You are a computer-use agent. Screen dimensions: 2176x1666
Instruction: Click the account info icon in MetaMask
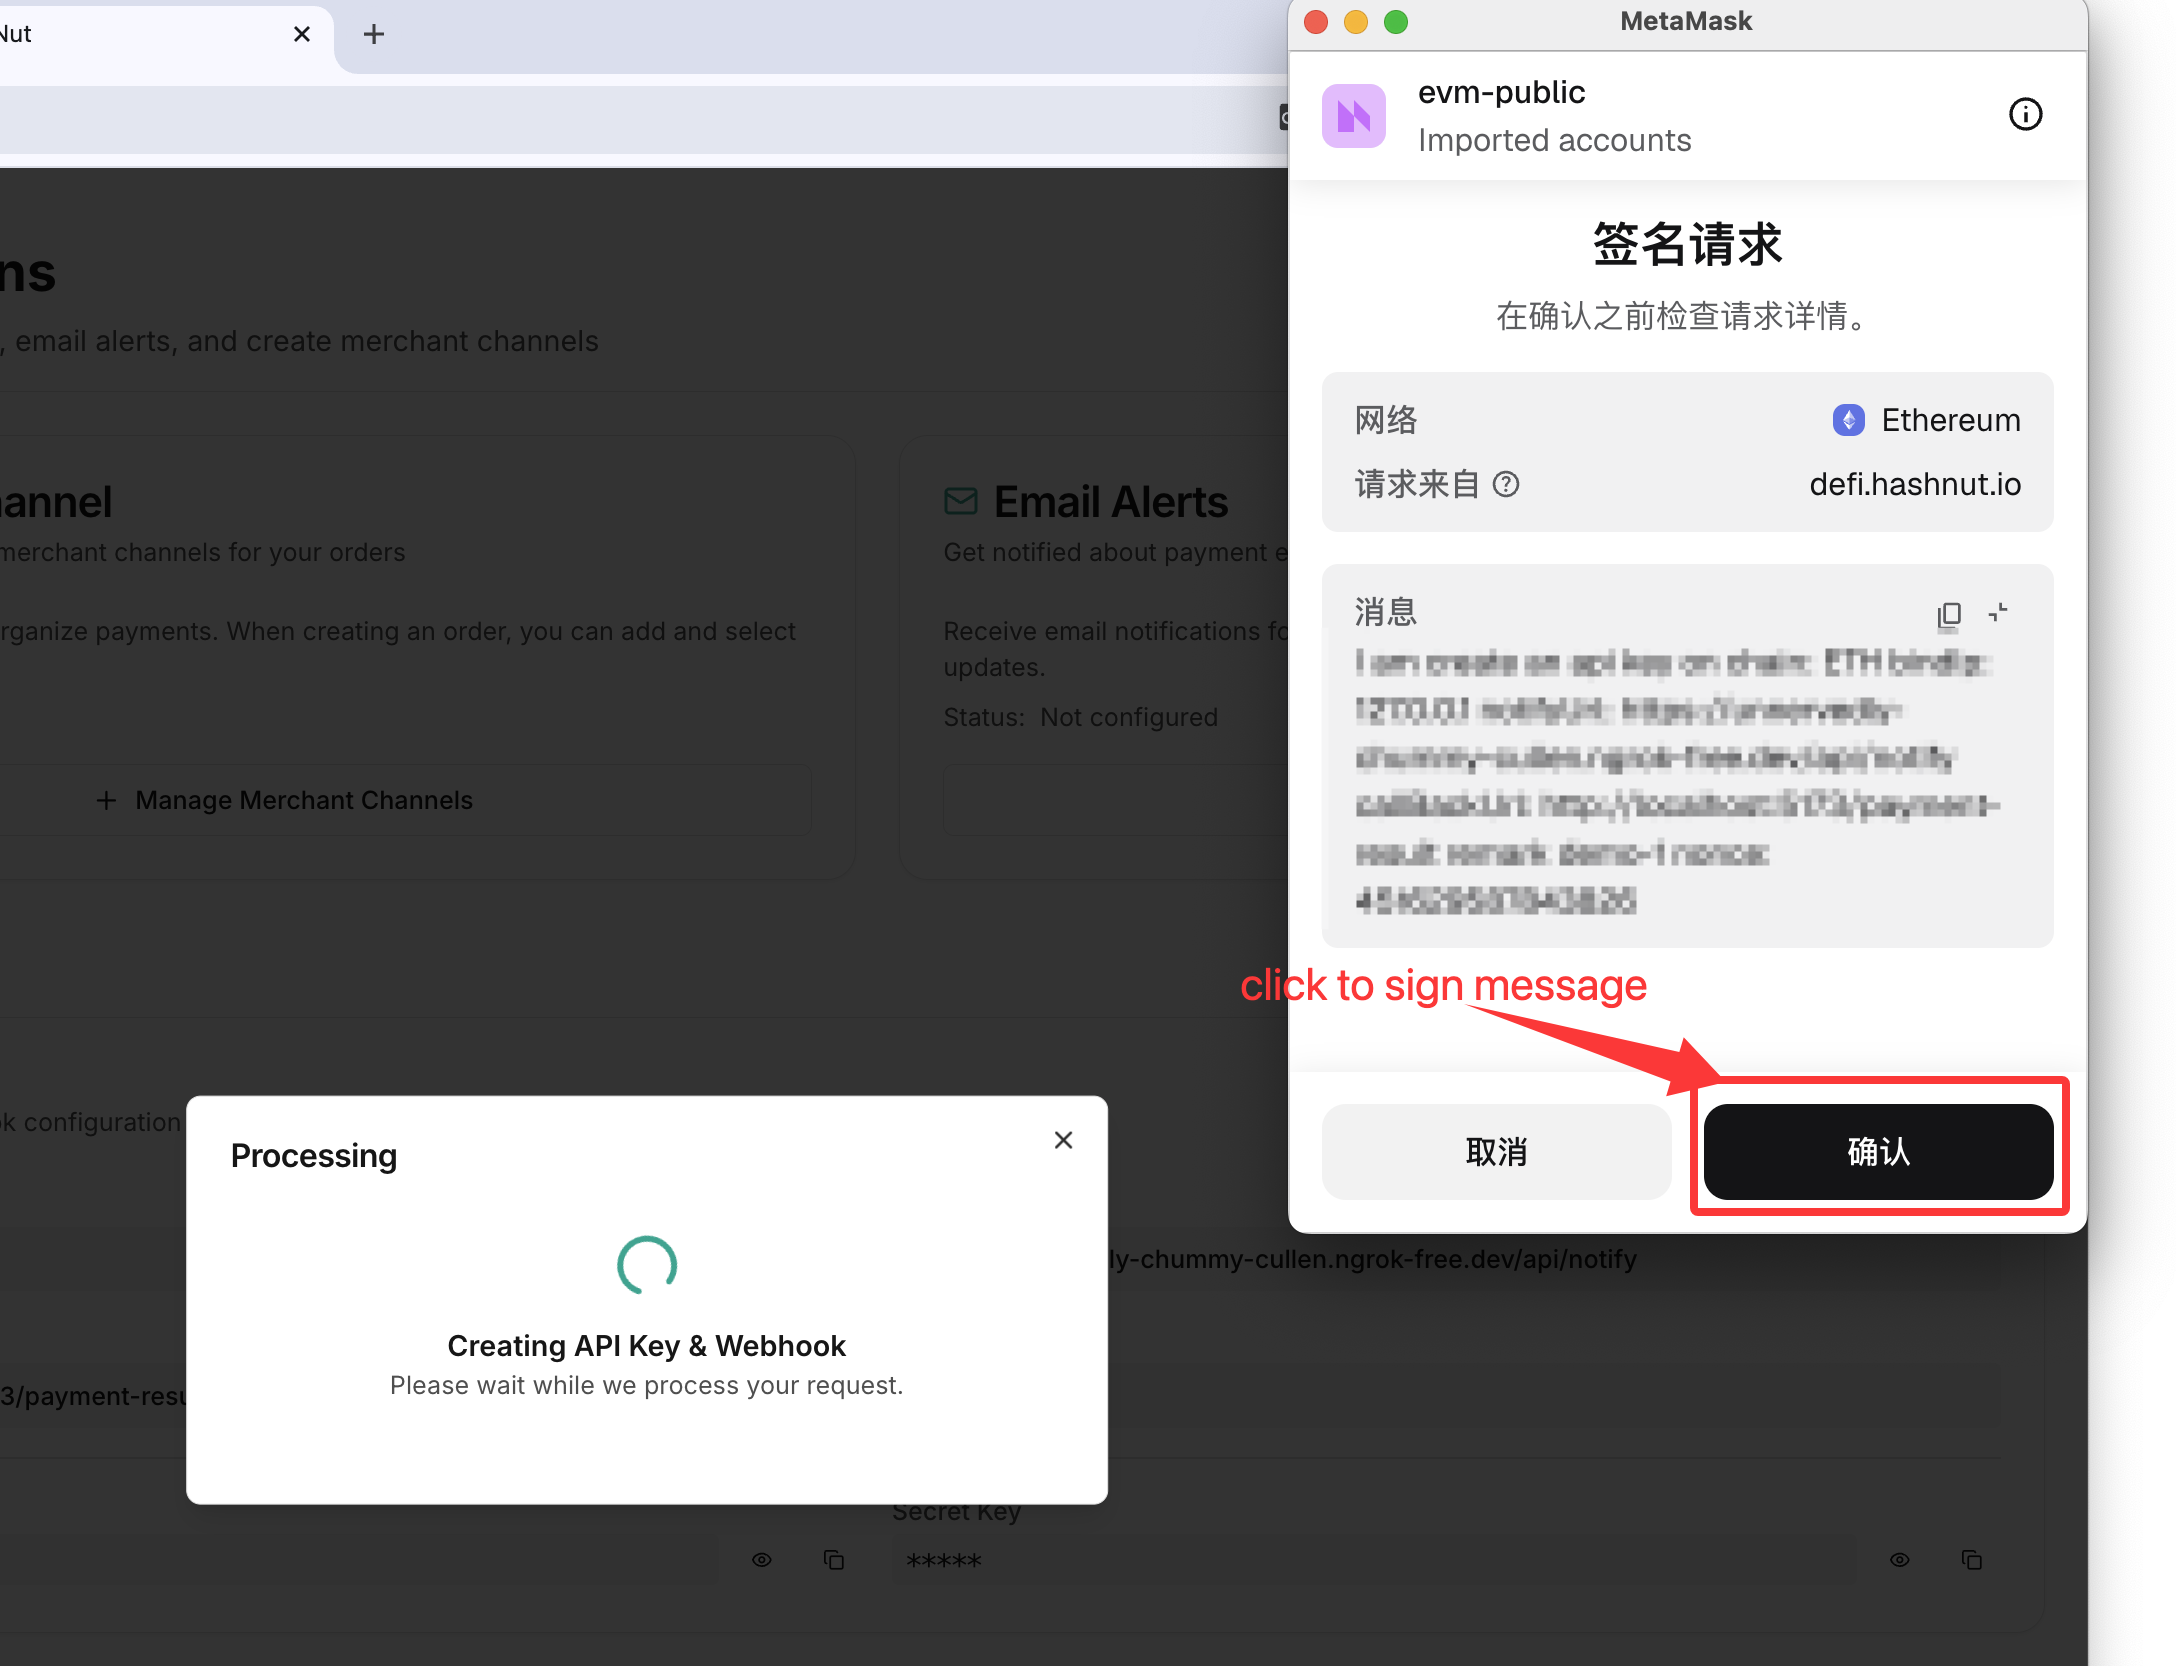tap(2025, 114)
